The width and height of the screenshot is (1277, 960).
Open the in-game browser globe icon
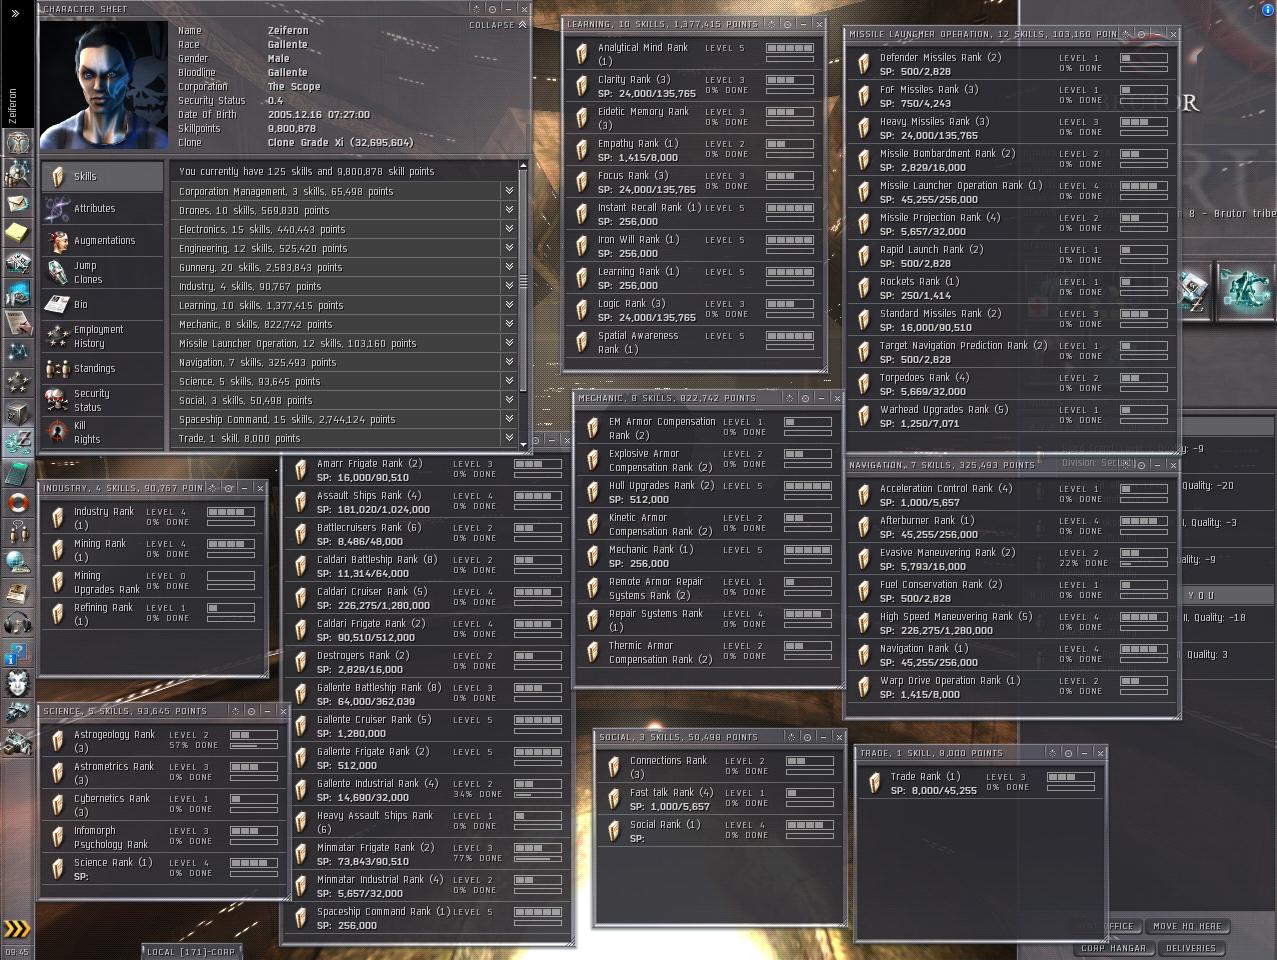click(x=17, y=563)
